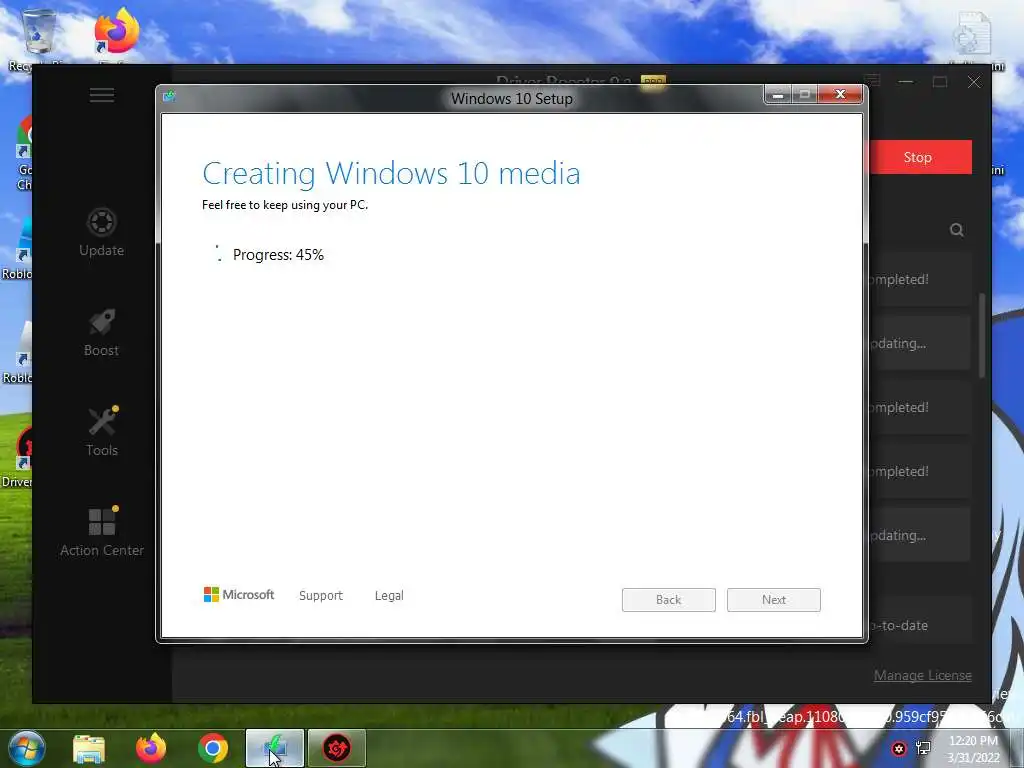Click the Driver Booster system tray icon

pyautogui.click(x=899, y=748)
